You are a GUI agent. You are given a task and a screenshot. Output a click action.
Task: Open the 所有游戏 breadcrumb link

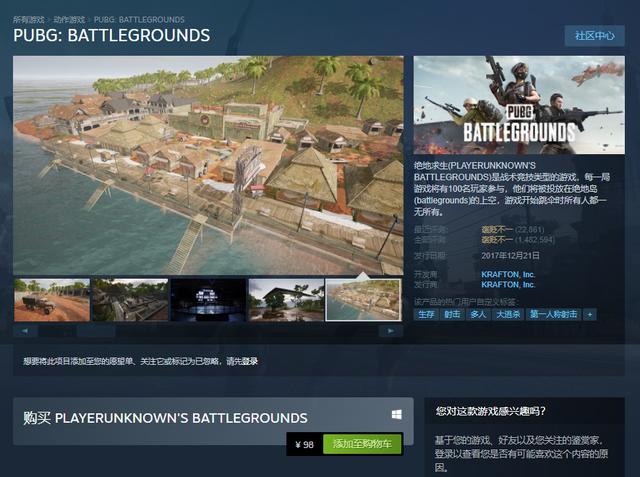click(29, 19)
